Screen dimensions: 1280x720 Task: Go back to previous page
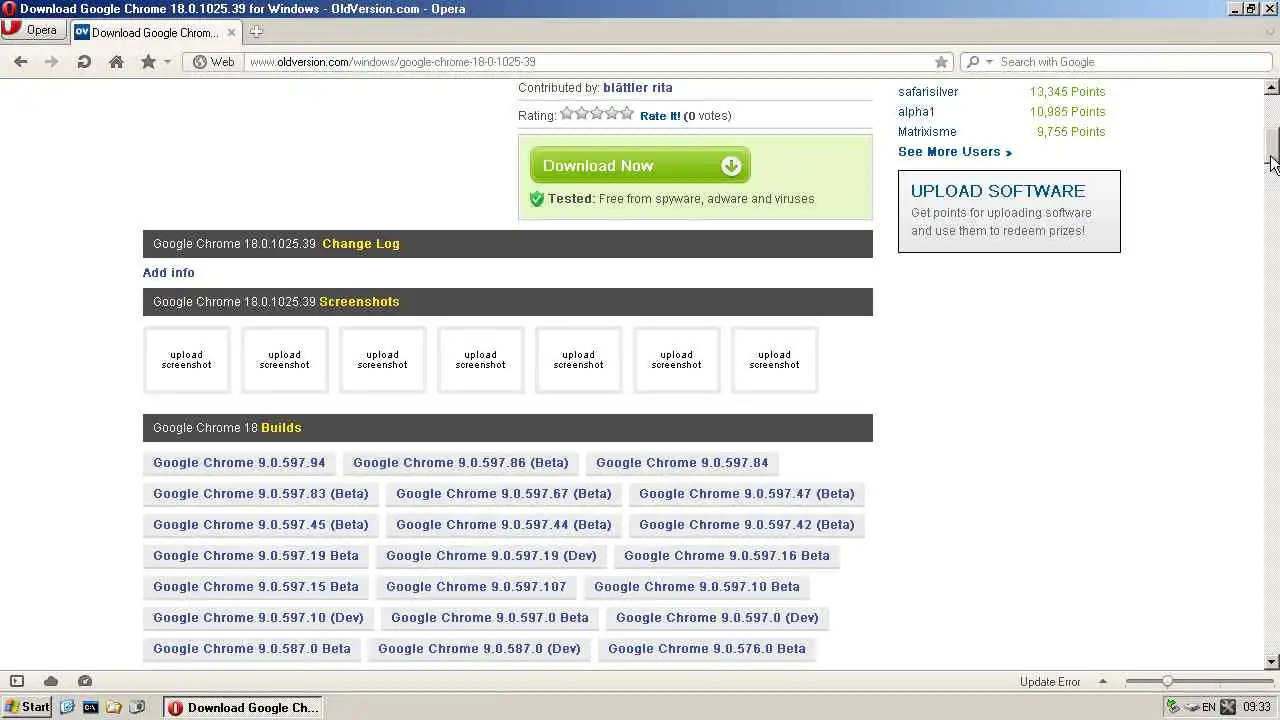[20, 62]
